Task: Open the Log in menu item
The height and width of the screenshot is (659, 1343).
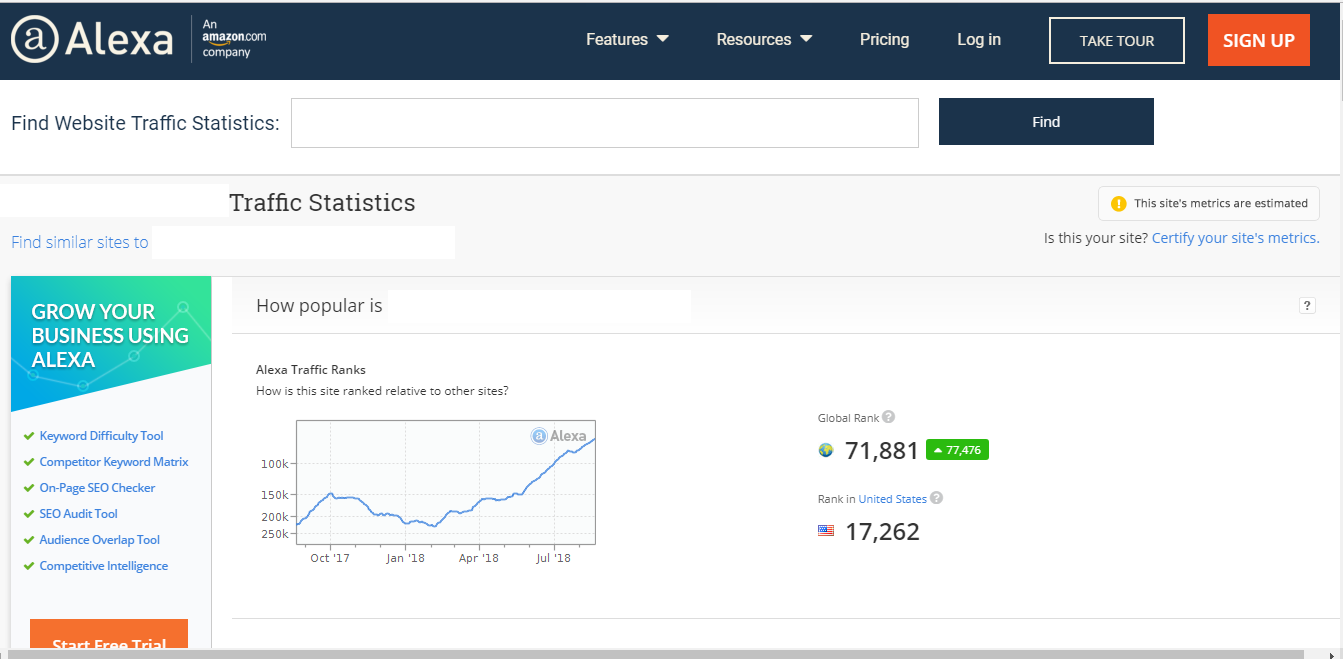Action: [x=978, y=39]
